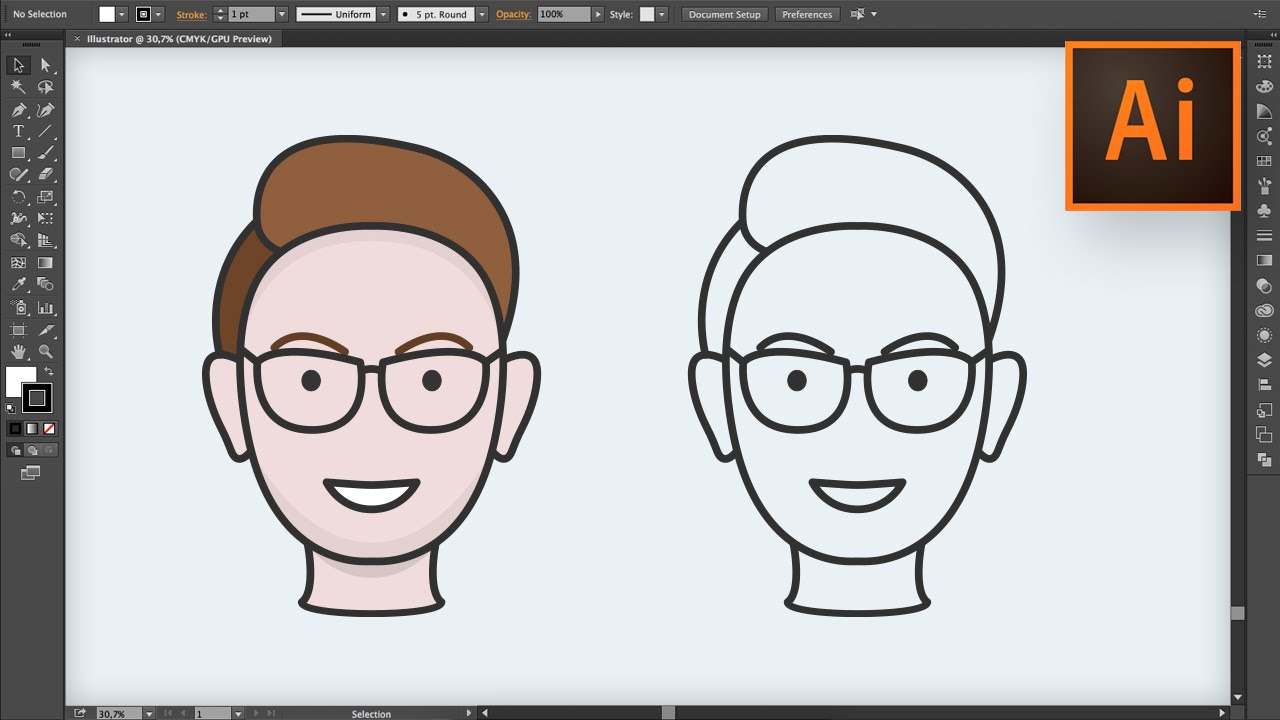The width and height of the screenshot is (1280, 720).
Task: Select the Hand tool
Action: [x=18, y=351]
